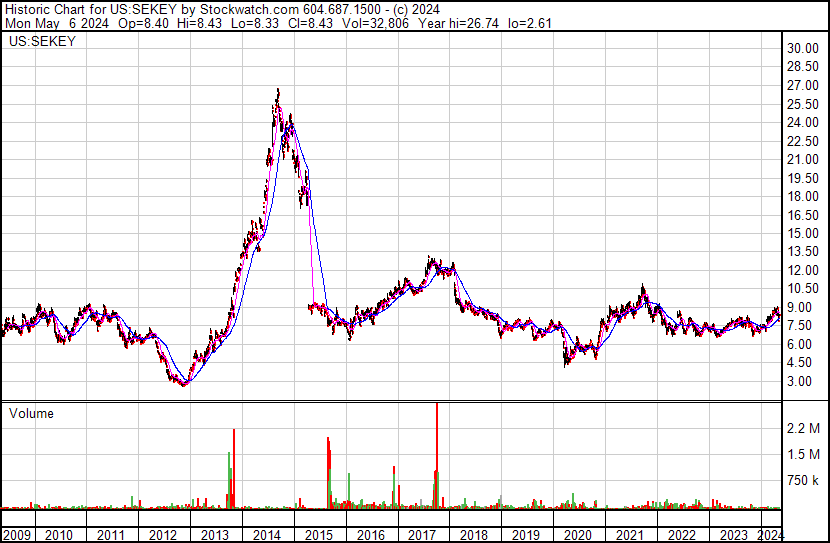Image resolution: width=830 pixels, height=543 pixels.
Task: Click the 3.00 price axis label
Action: click(800, 381)
